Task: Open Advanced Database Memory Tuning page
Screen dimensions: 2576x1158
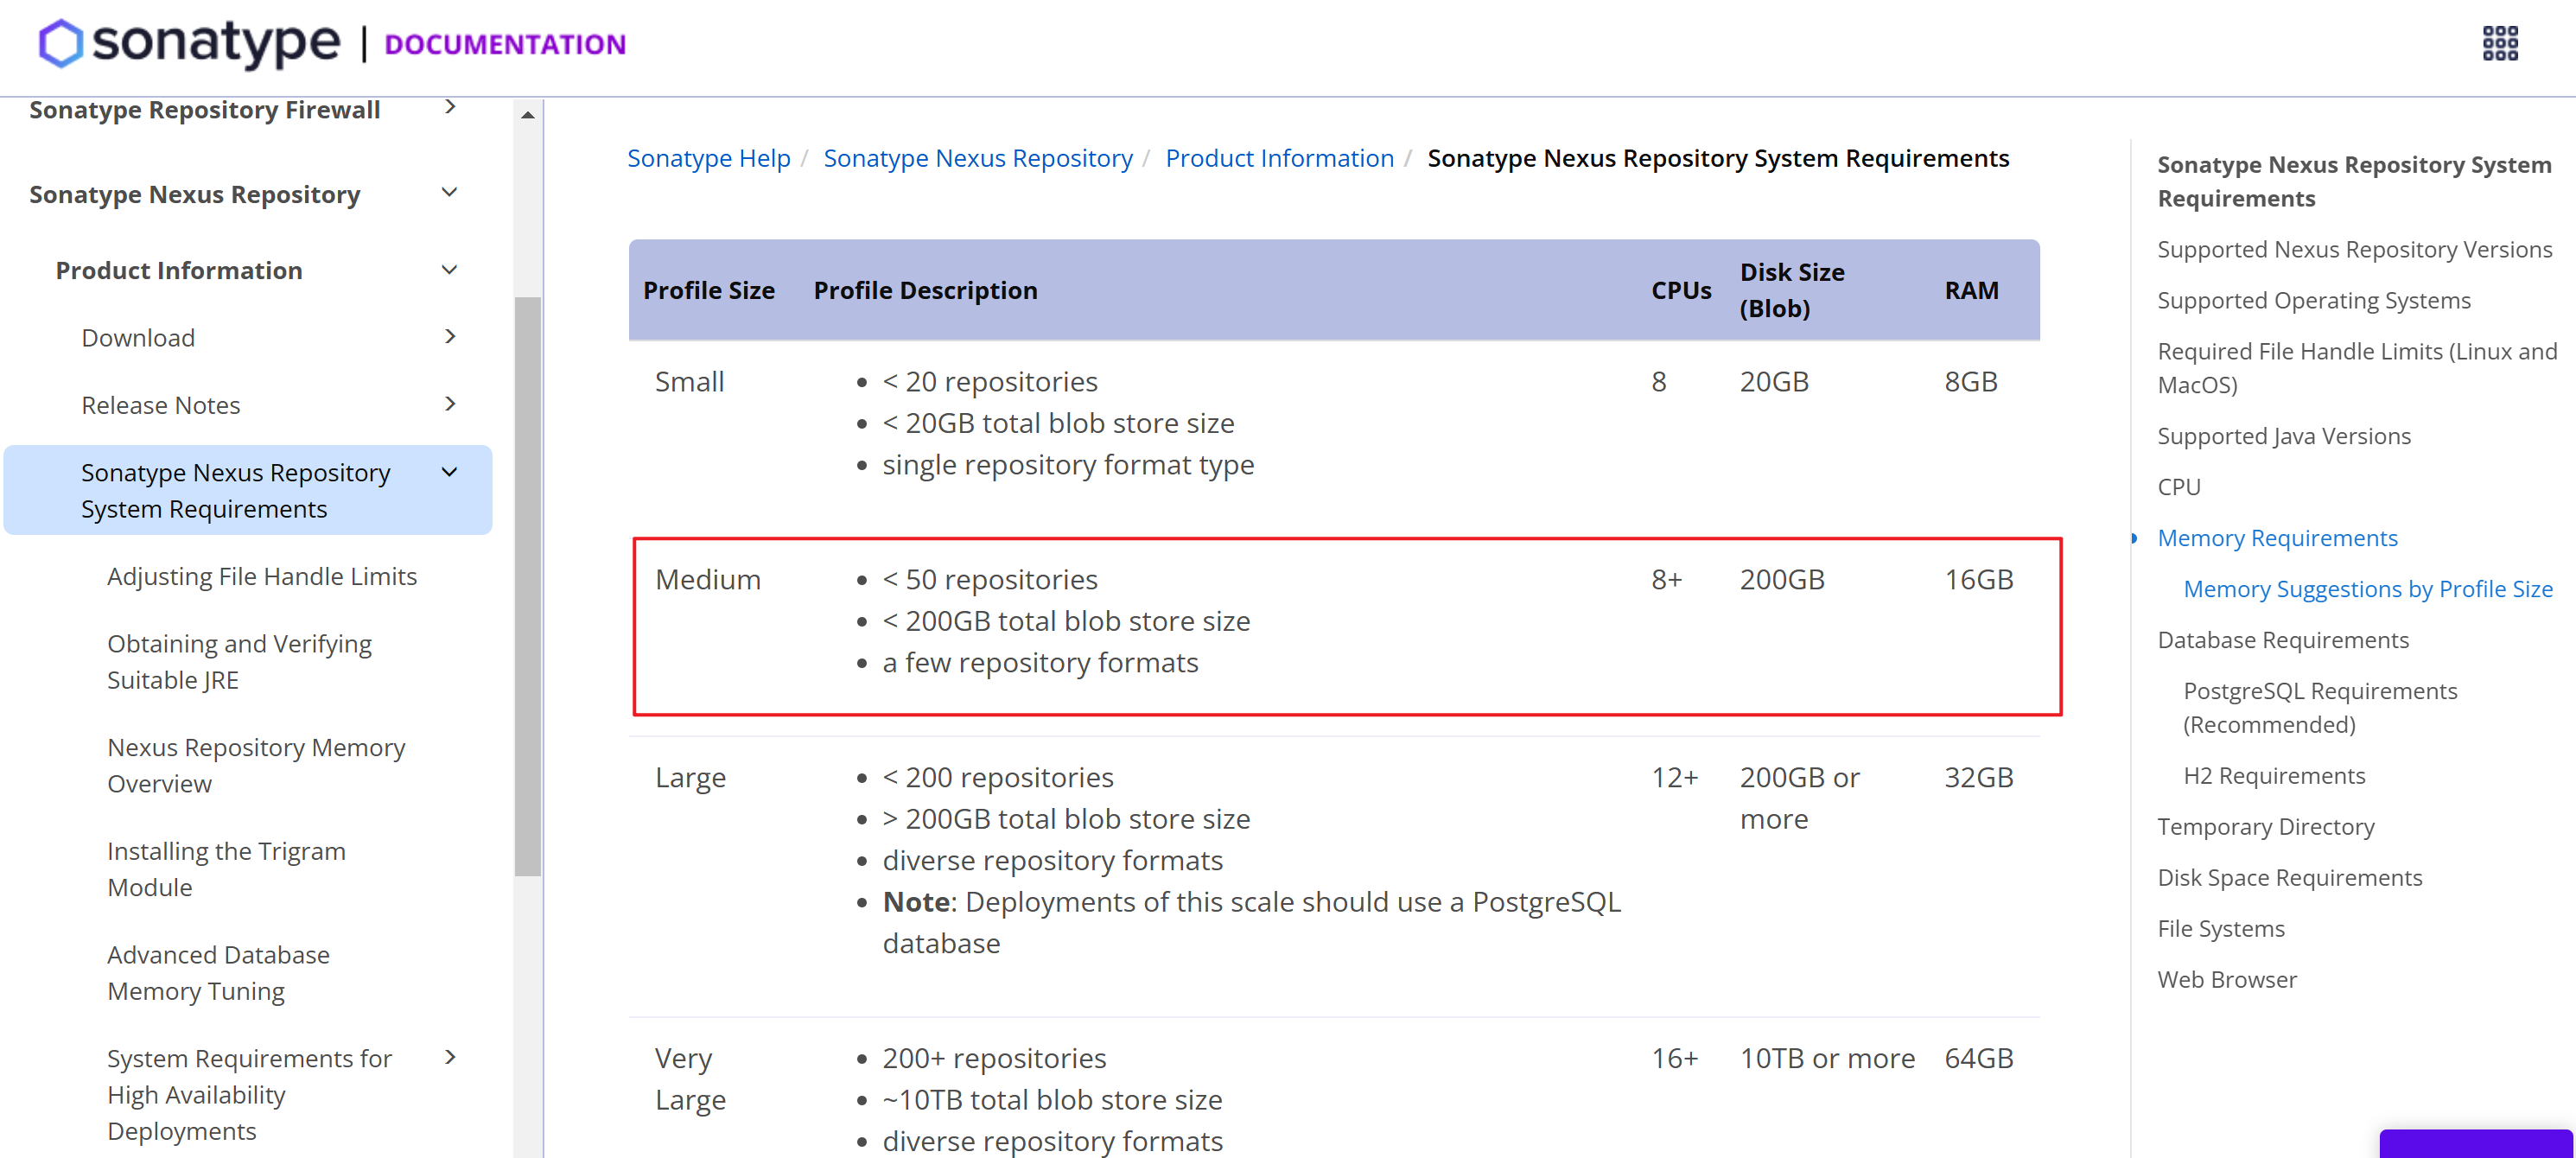Action: [219, 973]
